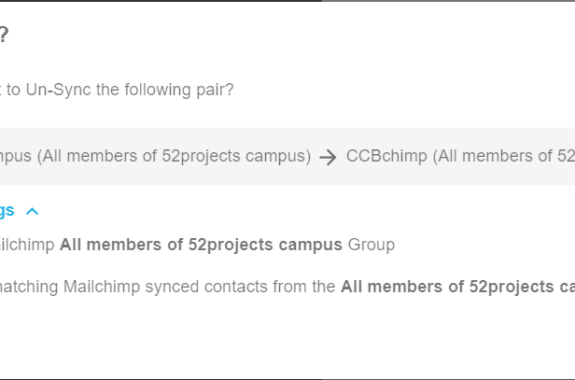575x380 pixels.
Task: Click the question mark ending the dialog title
Action: tap(4, 35)
